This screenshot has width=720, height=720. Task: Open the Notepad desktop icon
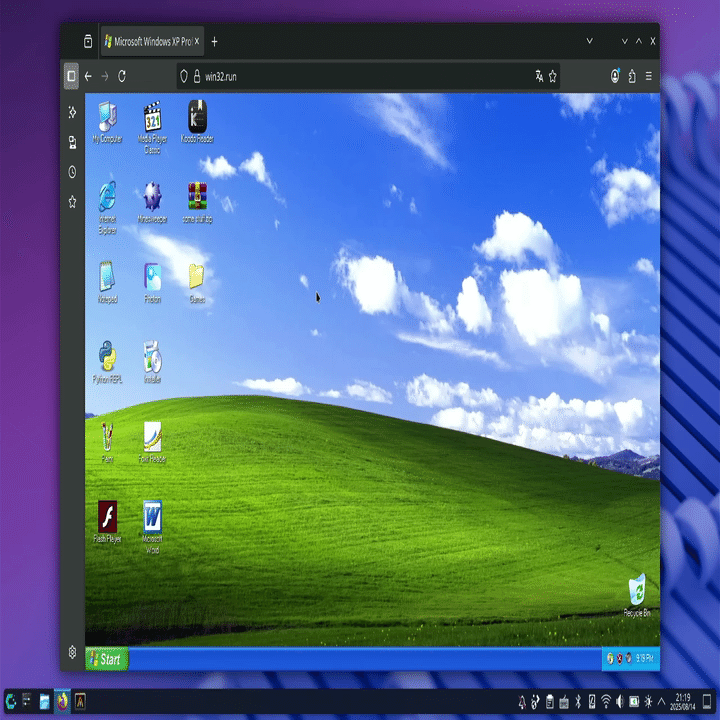pos(107,282)
